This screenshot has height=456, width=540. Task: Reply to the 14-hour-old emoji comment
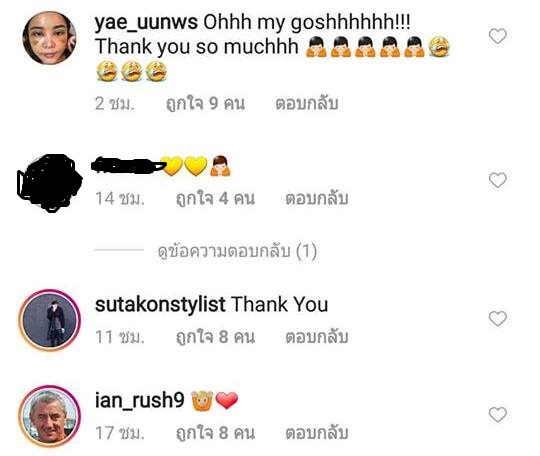click(x=316, y=198)
